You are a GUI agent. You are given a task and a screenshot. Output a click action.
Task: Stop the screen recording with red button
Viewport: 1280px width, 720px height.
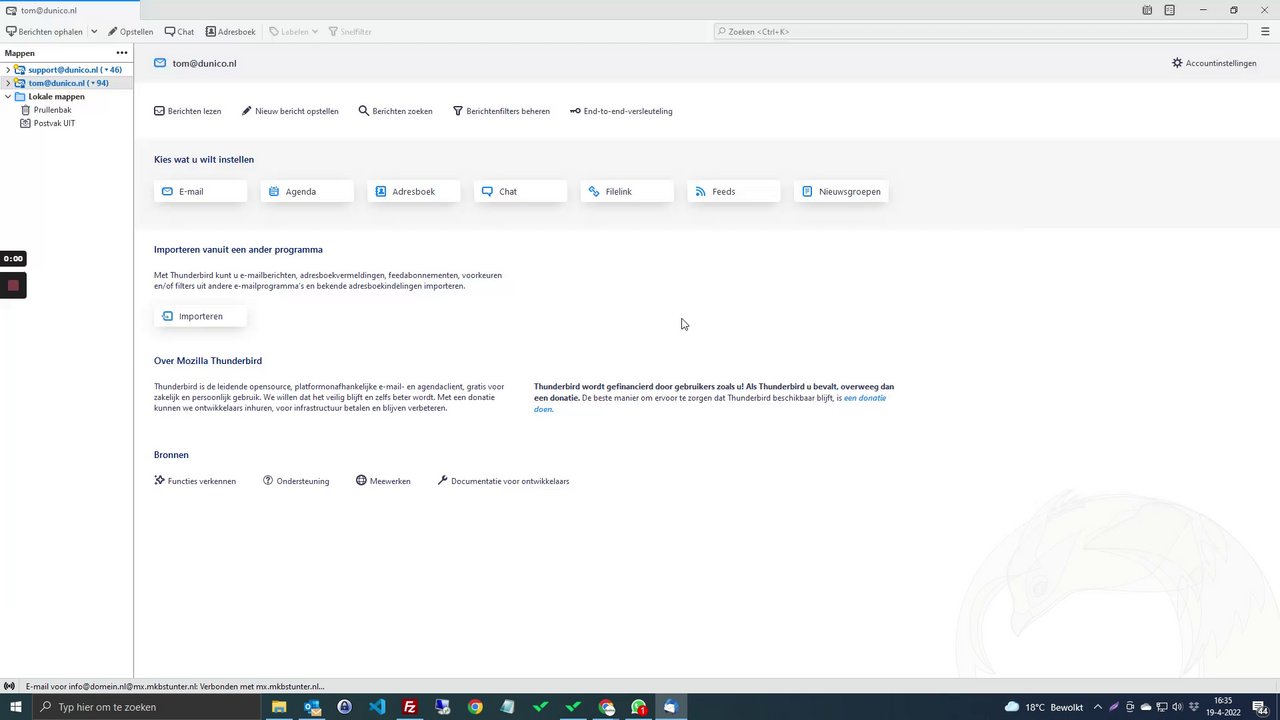[x=13, y=285]
